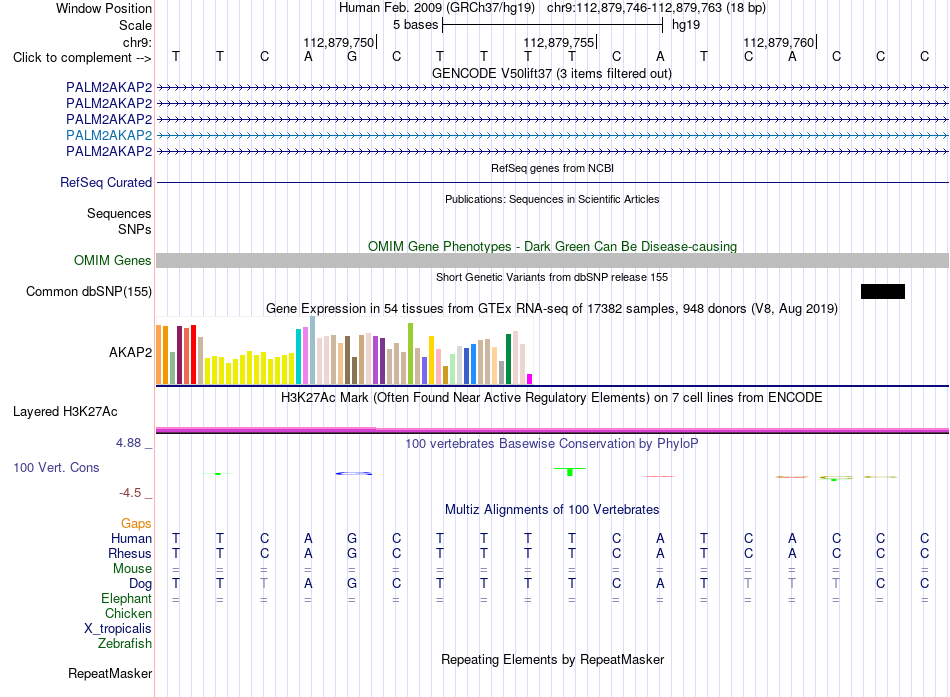Viewport: 950px width, 697px height.
Task: Select the Human alignment row label
Action: [x=131, y=538]
